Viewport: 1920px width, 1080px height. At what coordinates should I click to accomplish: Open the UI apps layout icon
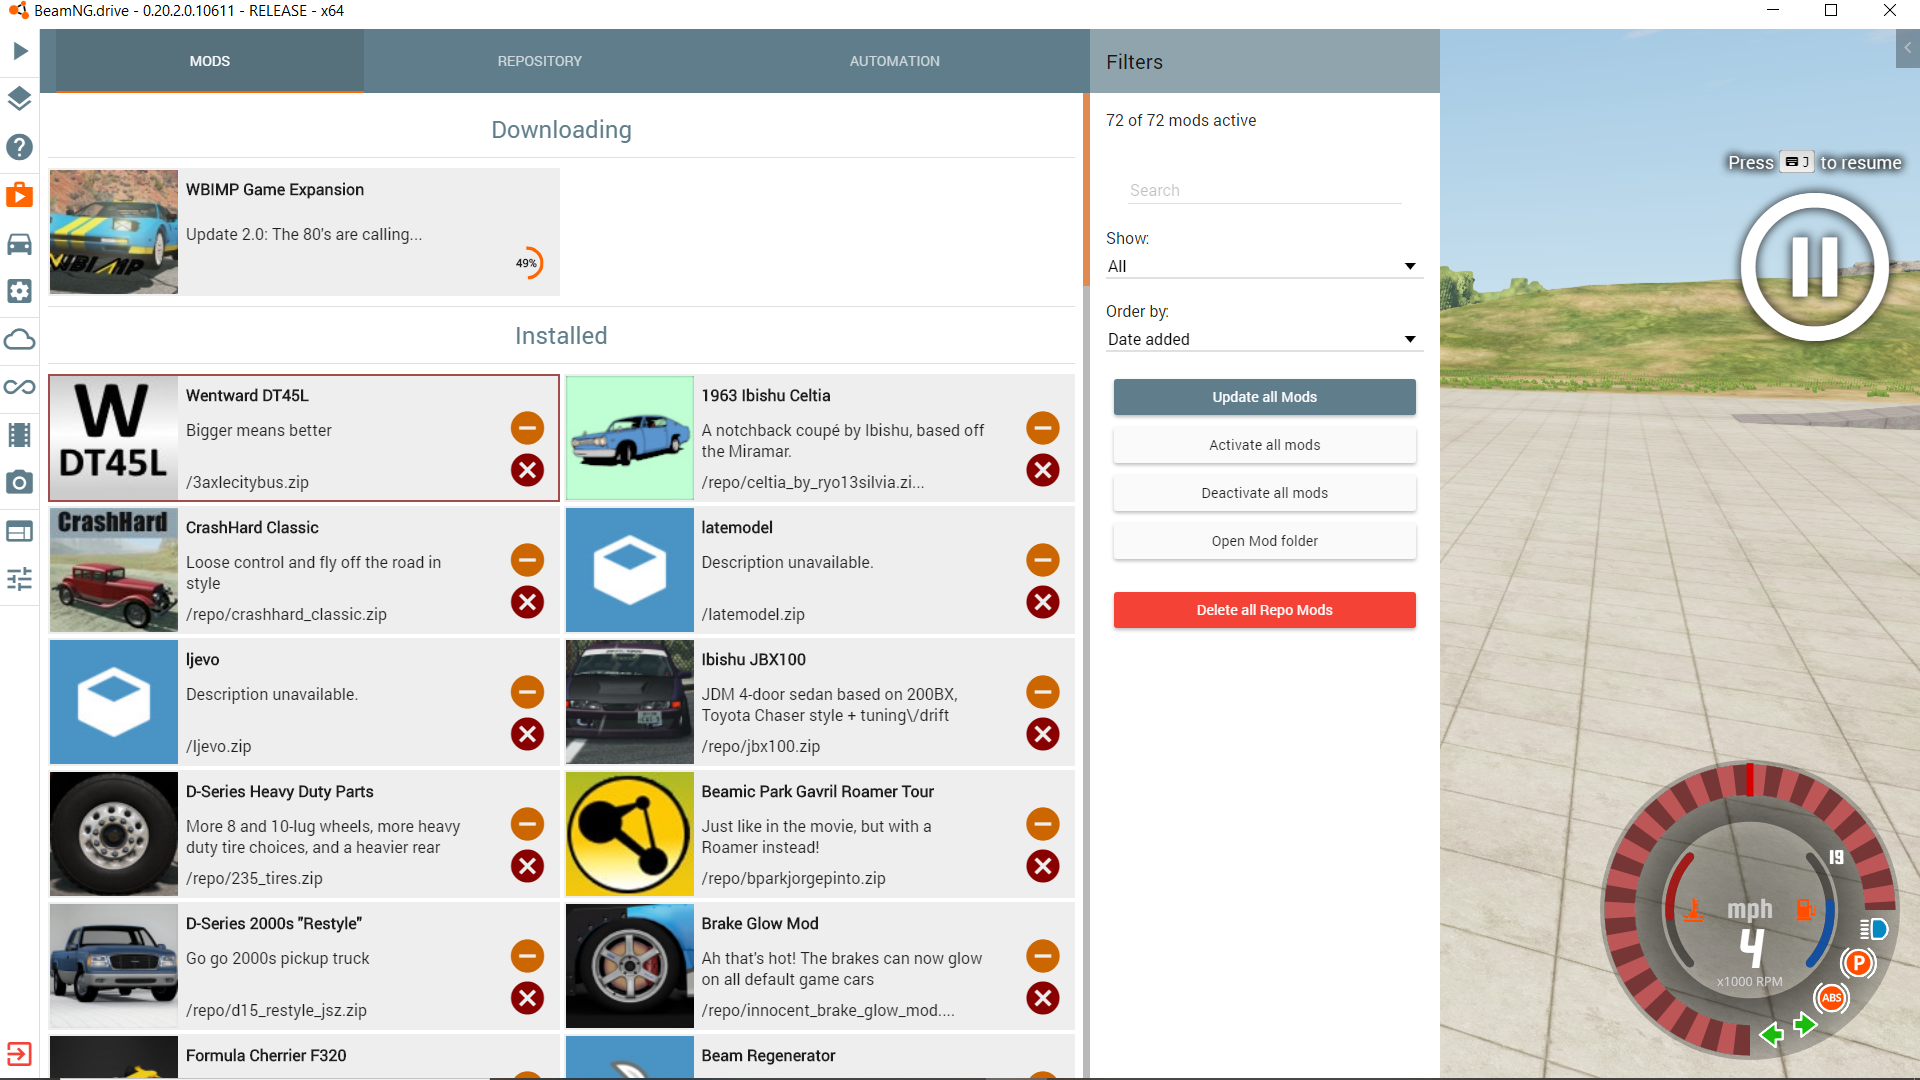[20, 531]
